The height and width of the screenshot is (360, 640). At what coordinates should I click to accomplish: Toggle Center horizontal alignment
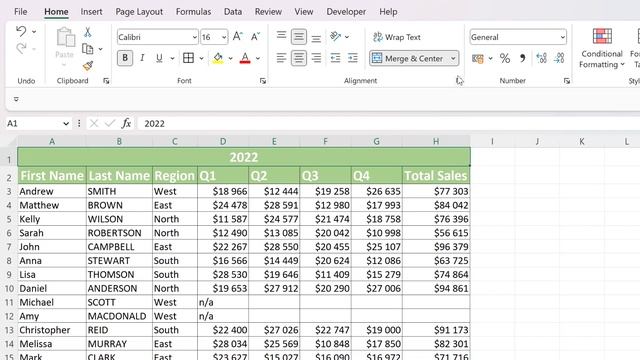[x=299, y=58]
